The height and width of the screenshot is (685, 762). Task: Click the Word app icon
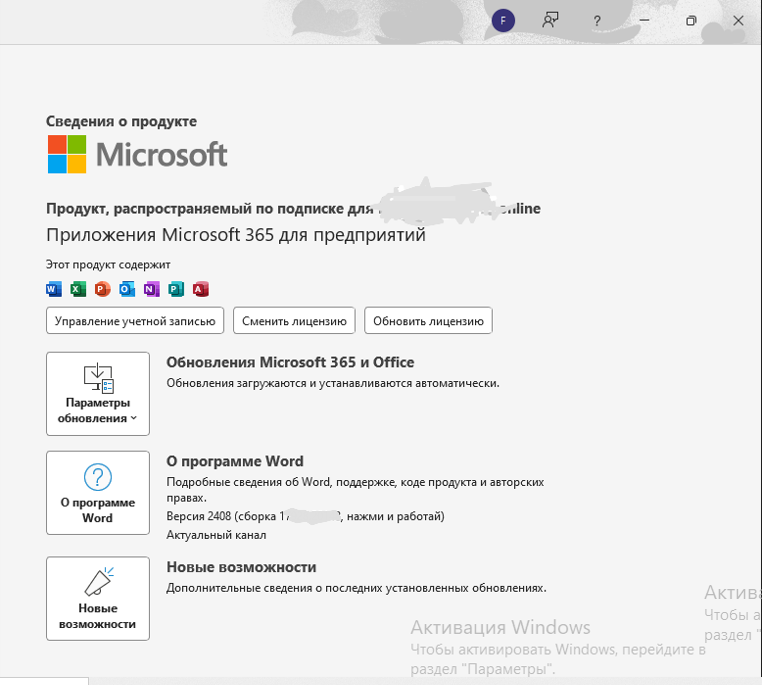coord(54,290)
